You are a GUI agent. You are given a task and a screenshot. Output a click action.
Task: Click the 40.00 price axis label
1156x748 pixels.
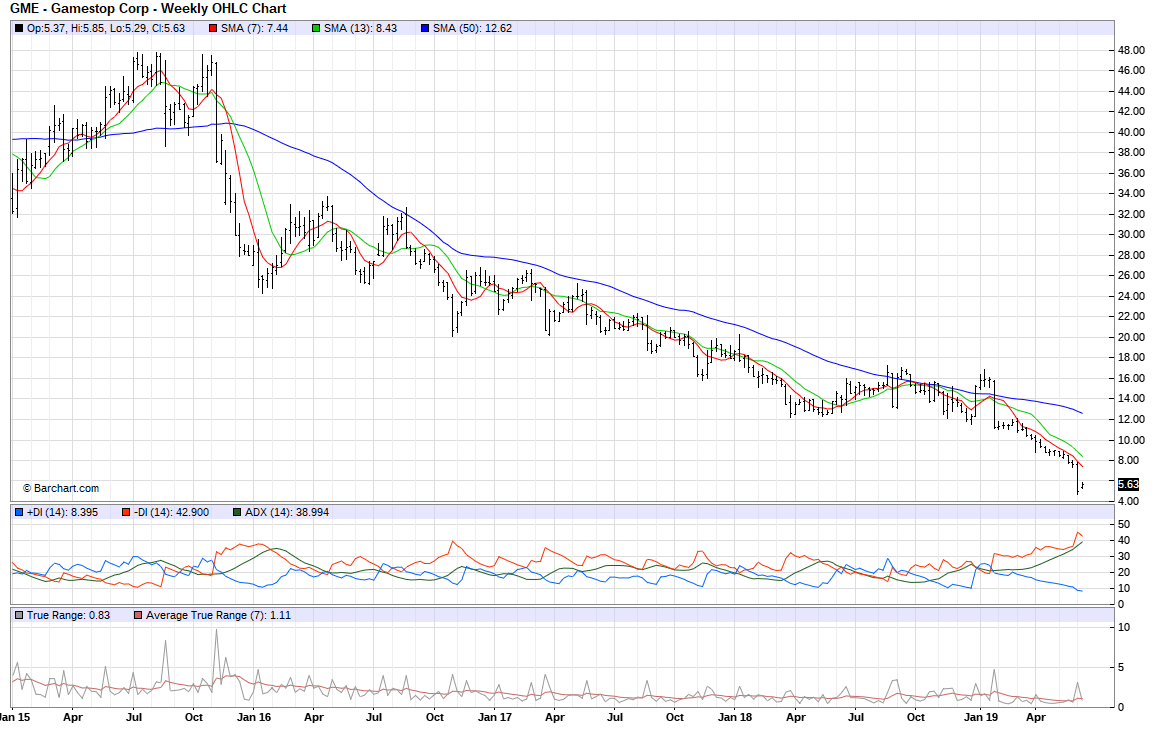(1131, 133)
